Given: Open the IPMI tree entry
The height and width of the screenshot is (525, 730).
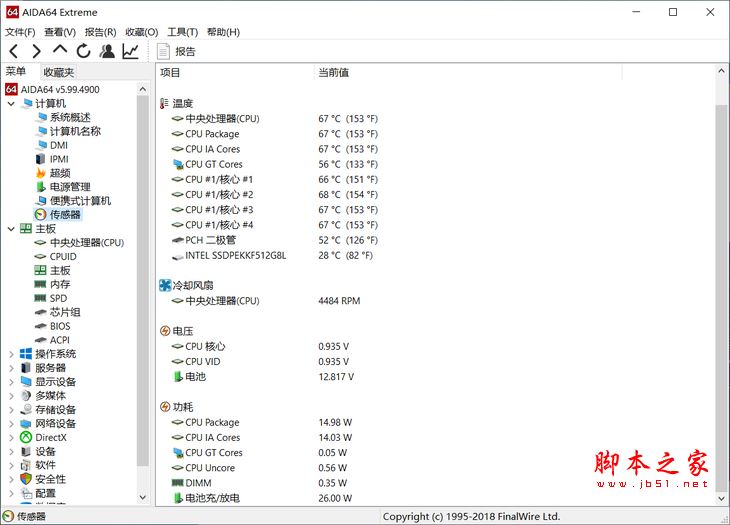Looking at the screenshot, I should pos(59,159).
